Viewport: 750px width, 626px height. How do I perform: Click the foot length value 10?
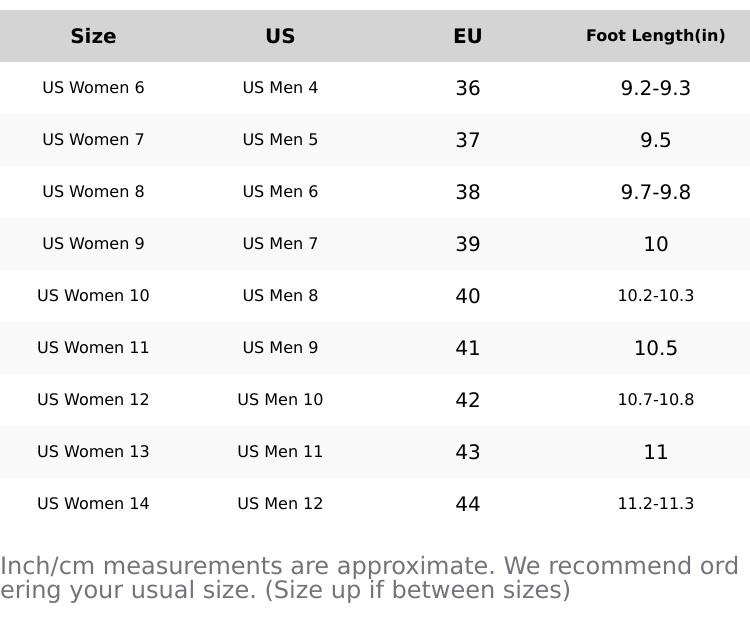click(655, 244)
